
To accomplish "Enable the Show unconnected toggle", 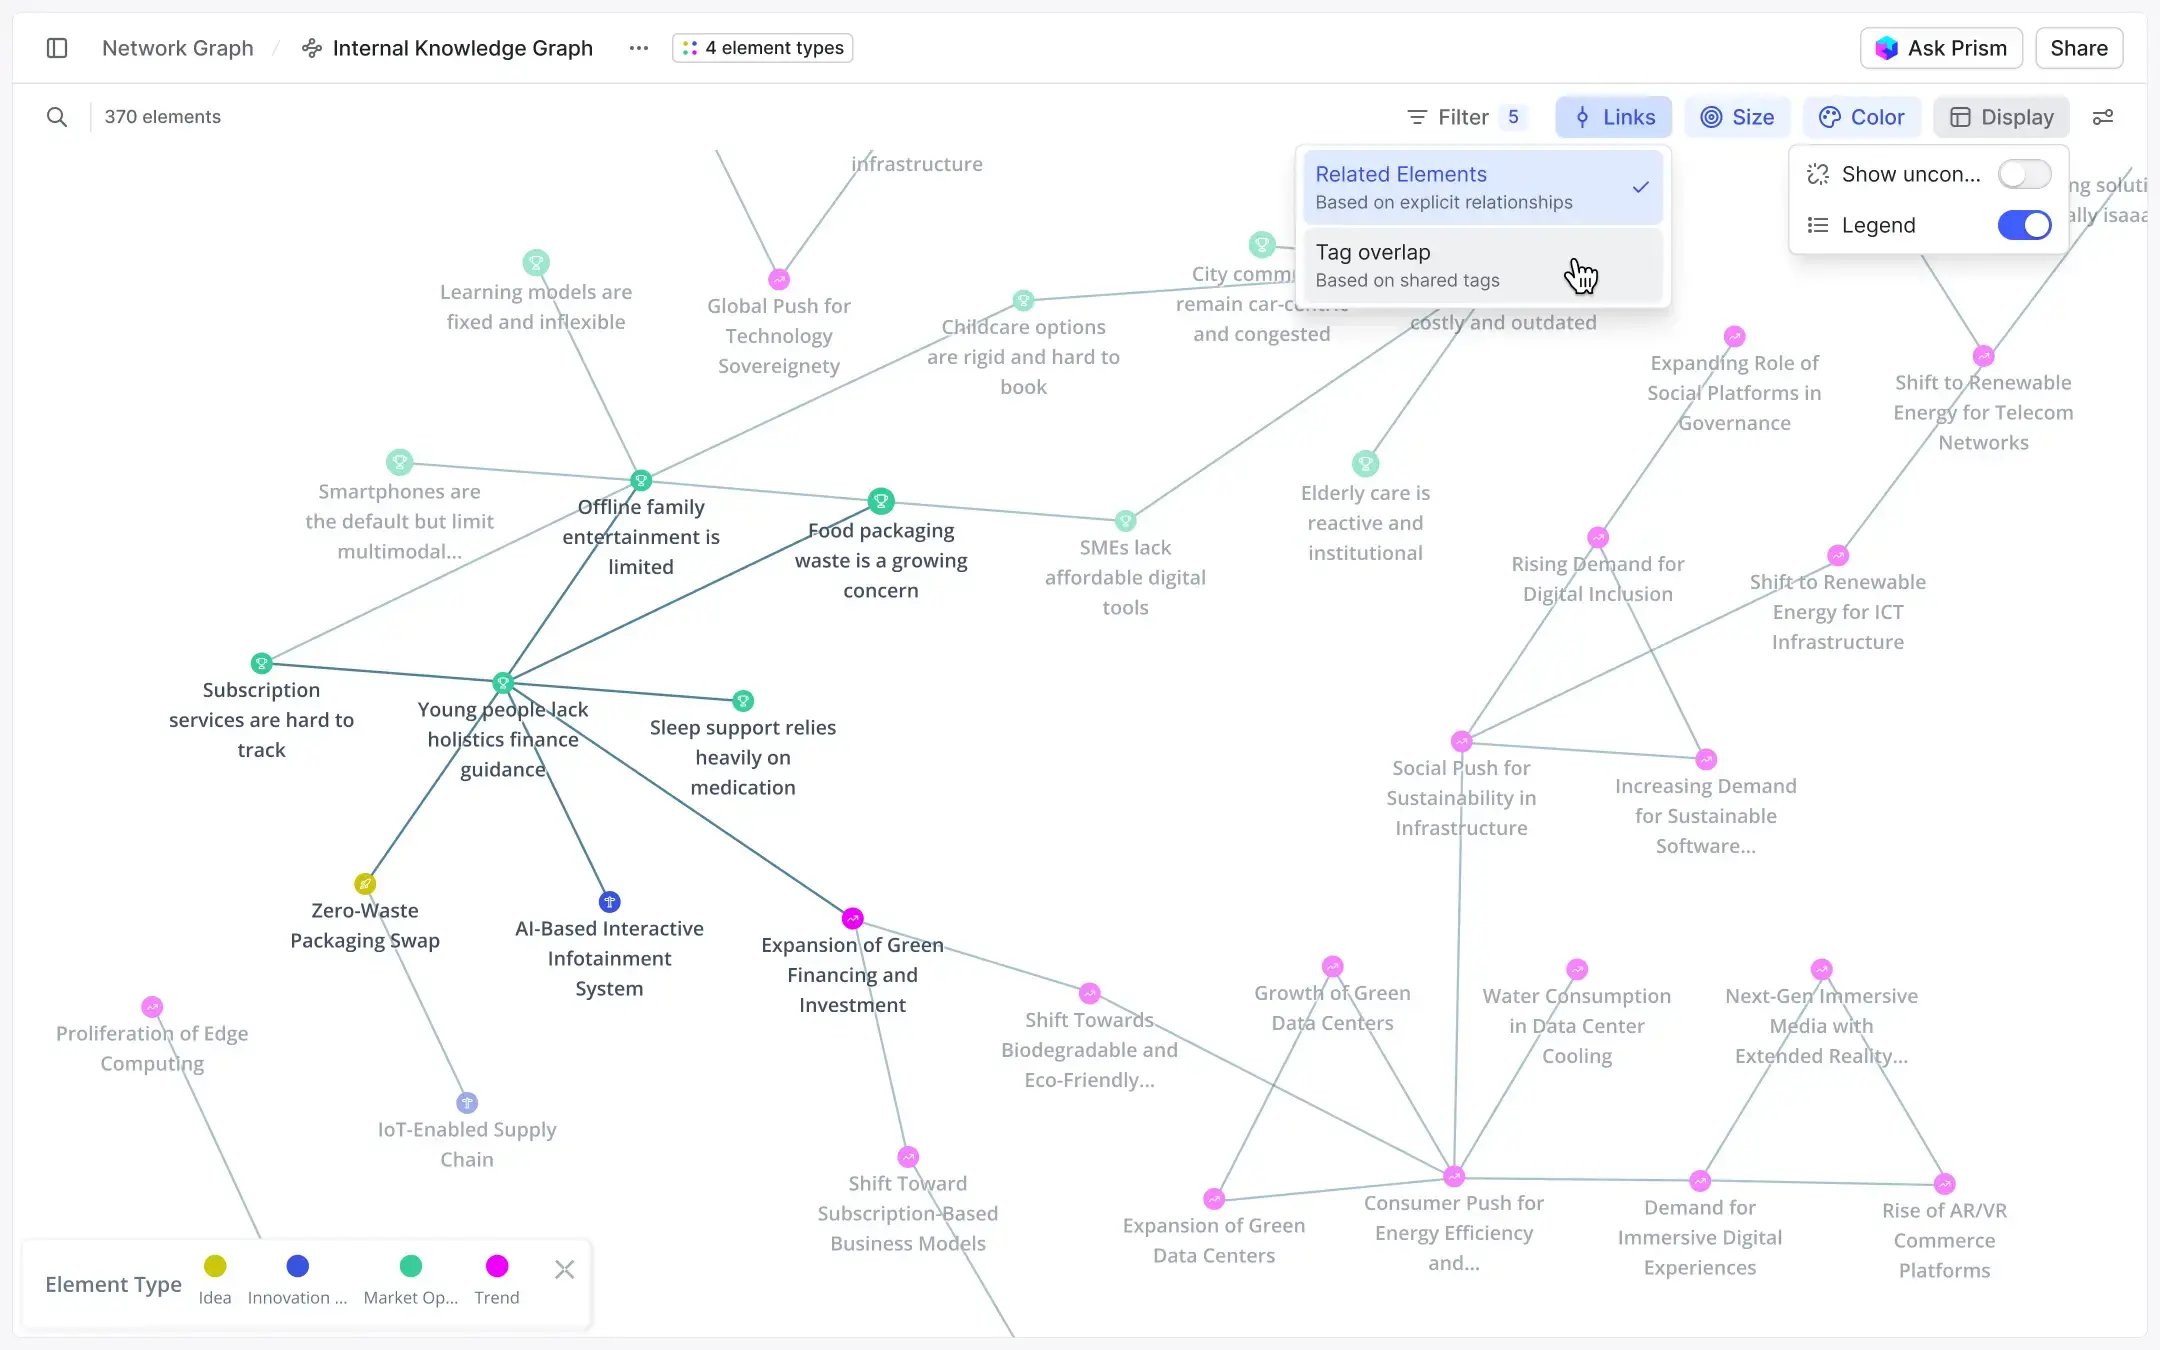I will (2023, 174).
